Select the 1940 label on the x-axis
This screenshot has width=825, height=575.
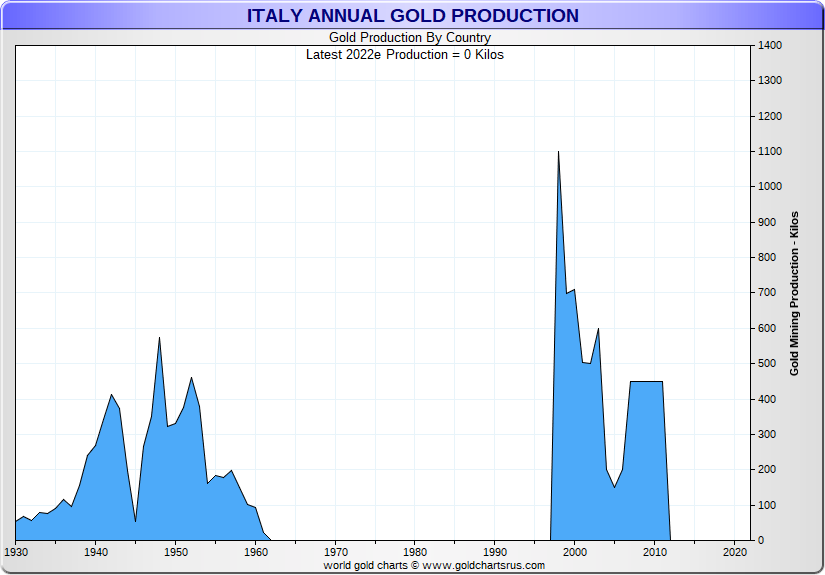pos(96,552)
